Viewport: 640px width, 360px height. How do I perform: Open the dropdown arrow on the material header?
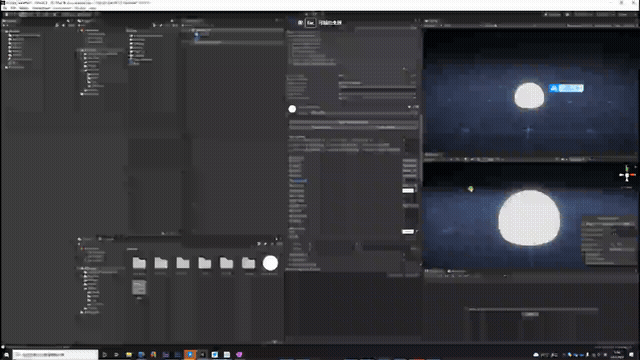(x=409, y=107)
